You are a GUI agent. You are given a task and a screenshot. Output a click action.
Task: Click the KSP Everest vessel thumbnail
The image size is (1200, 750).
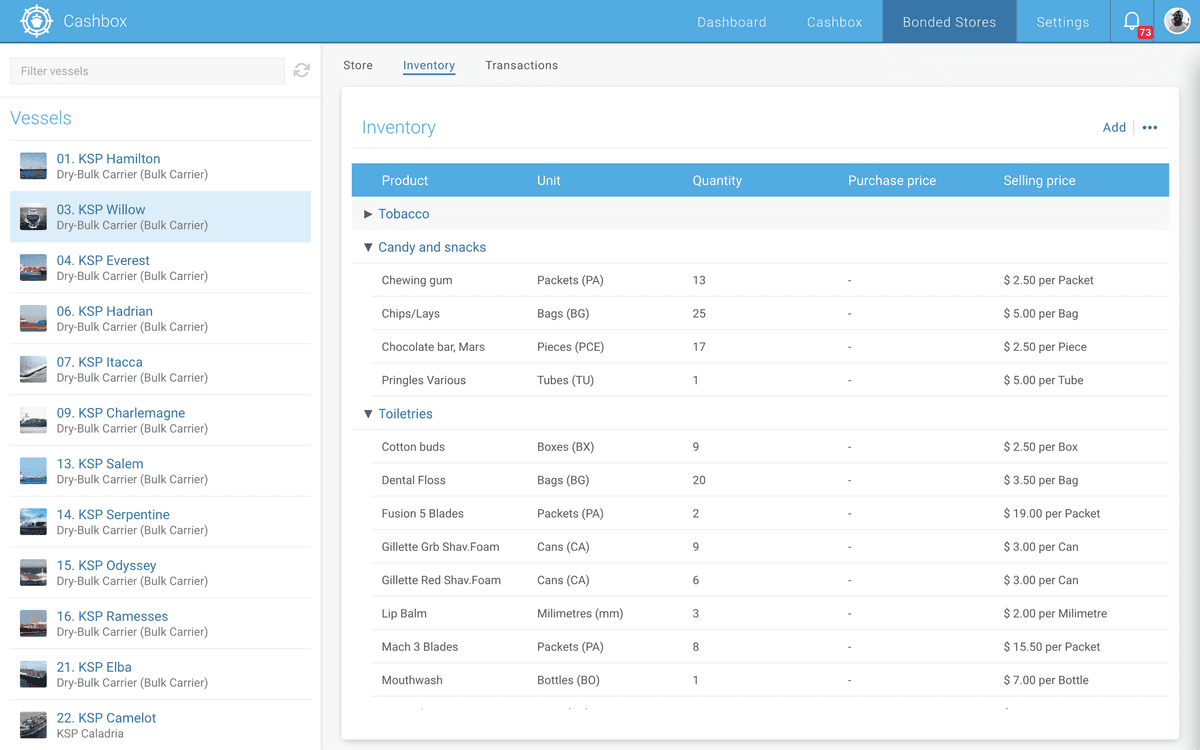[x=33, y=268]
